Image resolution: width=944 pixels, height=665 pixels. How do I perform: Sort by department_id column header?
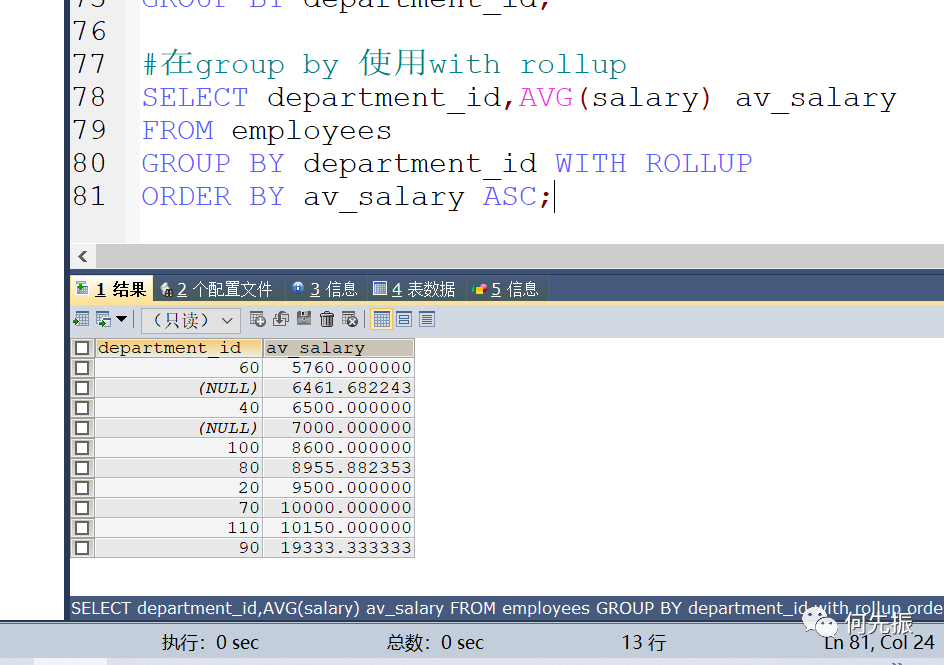[179, 348]
